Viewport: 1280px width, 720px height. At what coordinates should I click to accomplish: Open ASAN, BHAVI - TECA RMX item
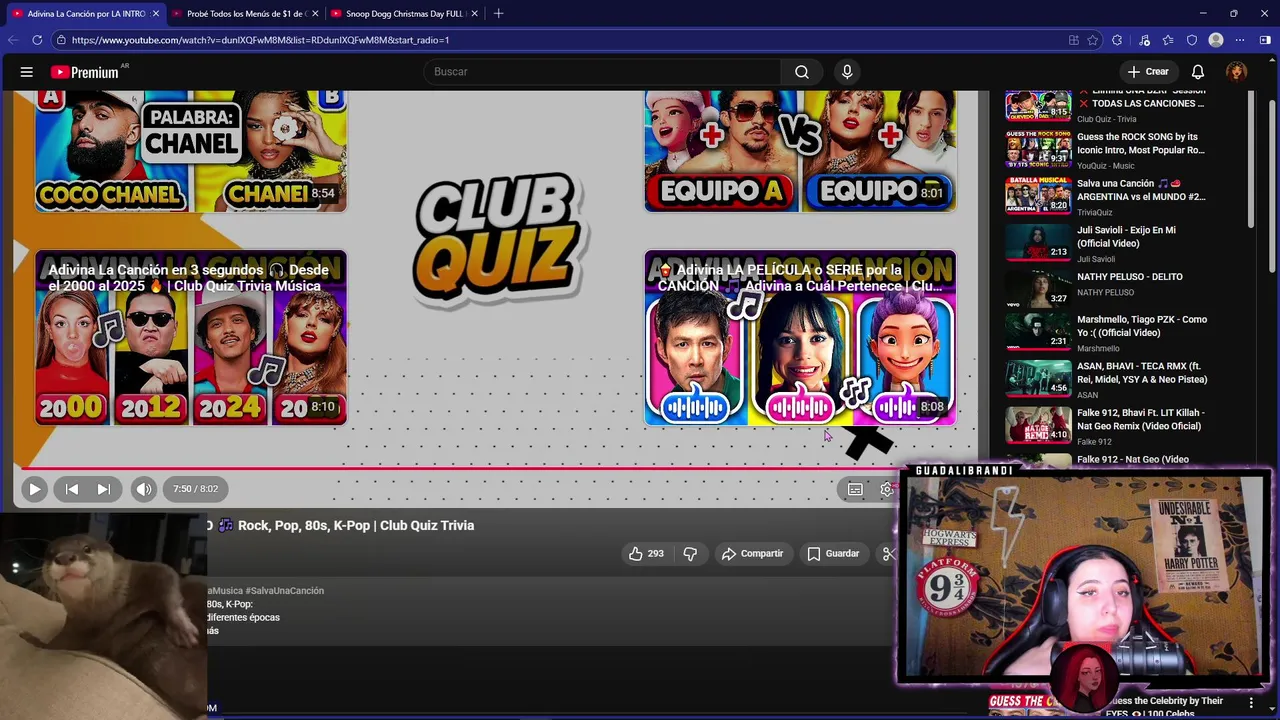pos(1105,380)
